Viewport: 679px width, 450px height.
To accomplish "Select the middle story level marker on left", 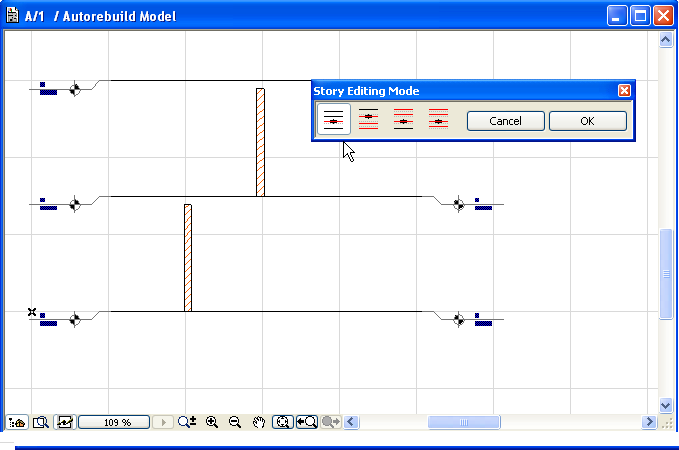I will [x=75, y=204].
